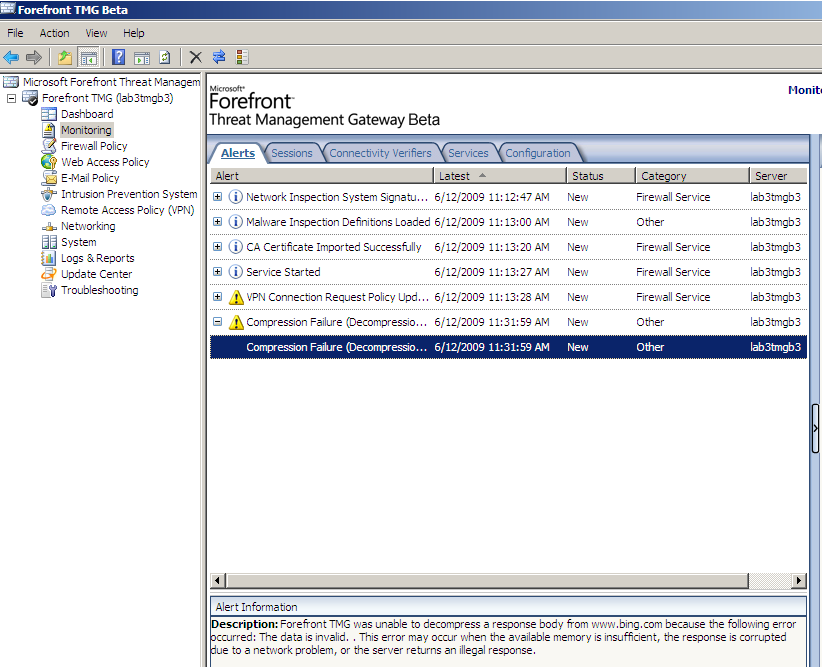
Task: Click the Show/Hide Action Pane icon
Action: (x=142, y=58)
